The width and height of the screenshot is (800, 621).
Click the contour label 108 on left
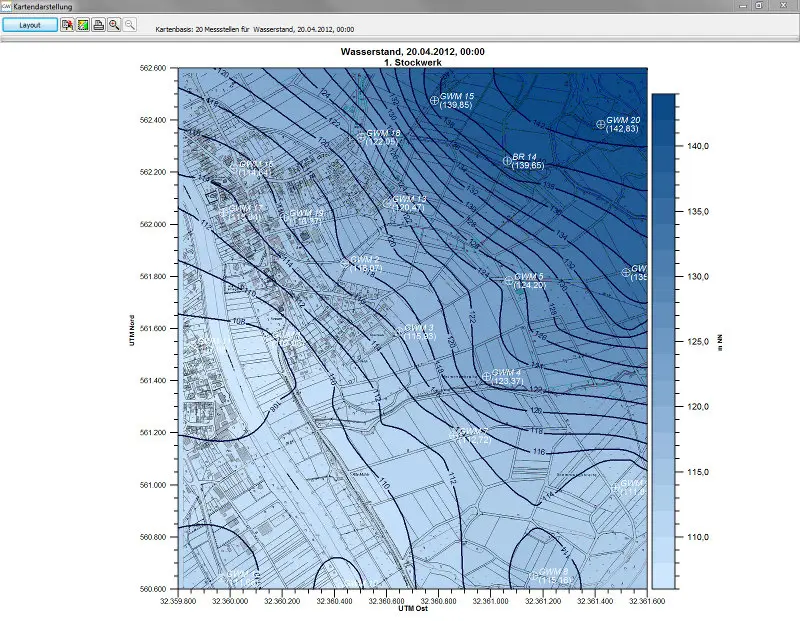(238, 321)
